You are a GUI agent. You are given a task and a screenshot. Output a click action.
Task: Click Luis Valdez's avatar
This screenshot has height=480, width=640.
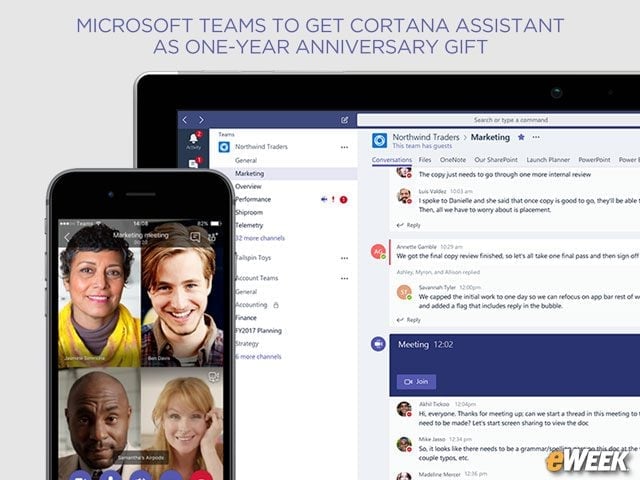tap(404, 196)
